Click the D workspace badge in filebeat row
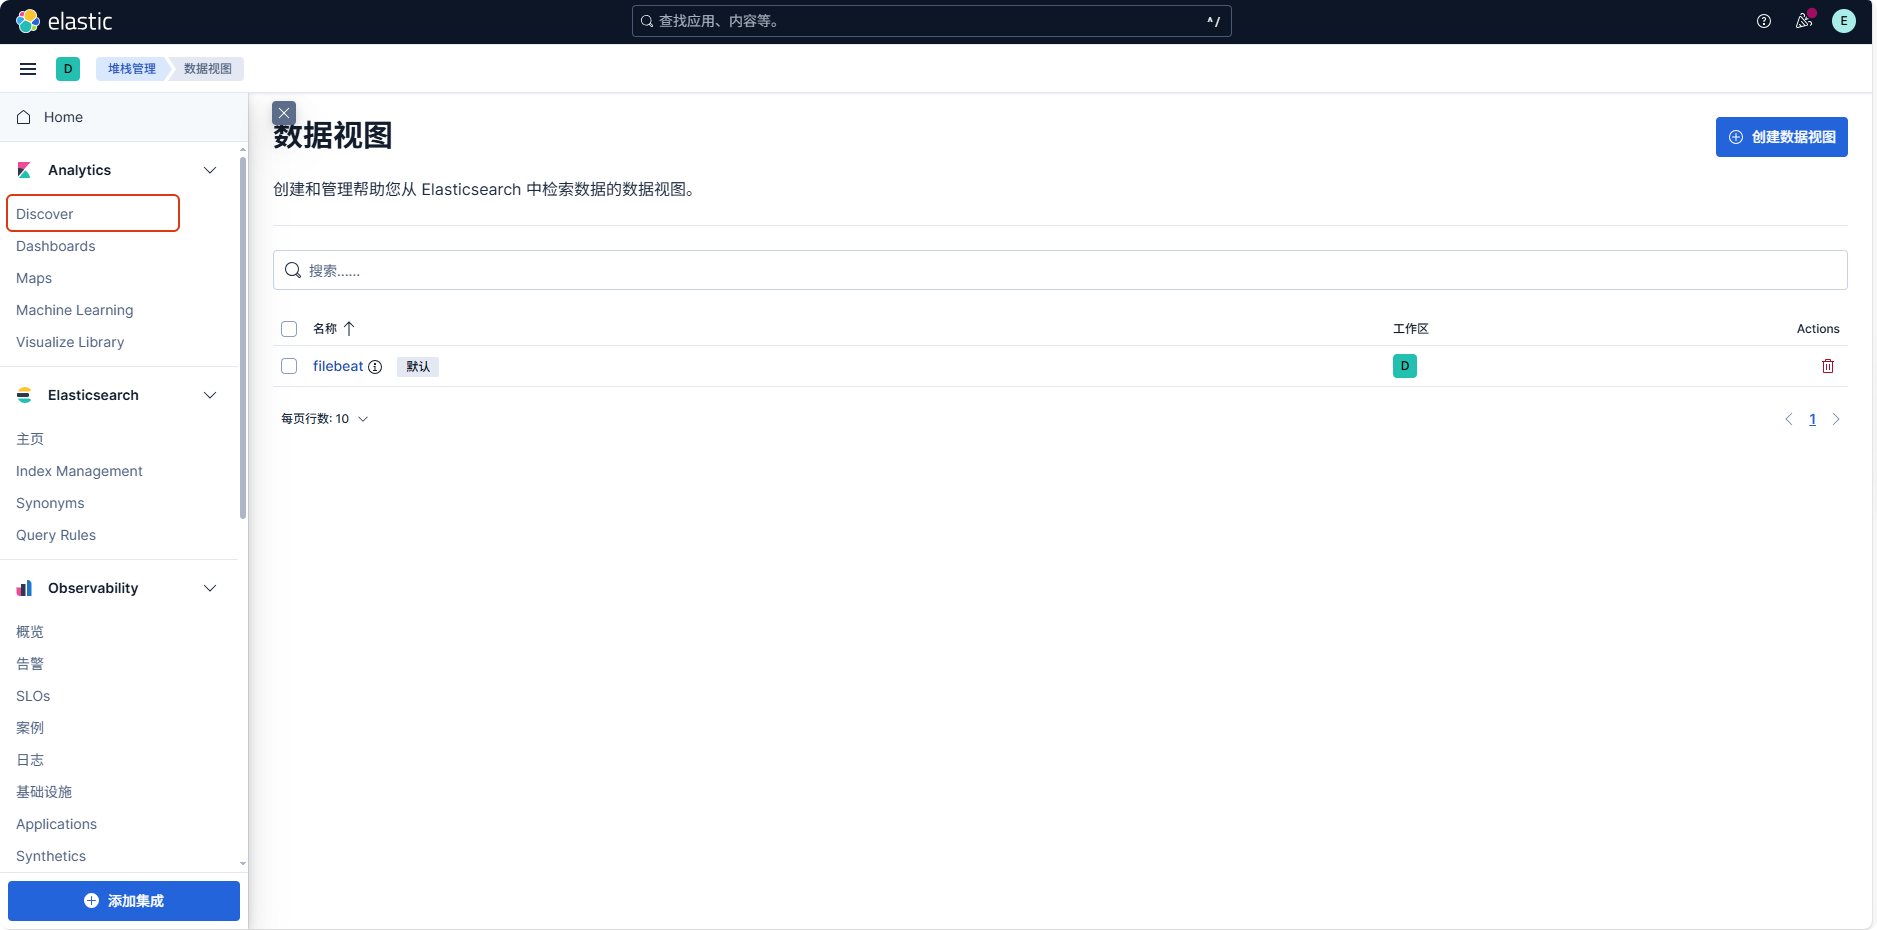Viewport: 1877px width, 930px height. [x=1405, y=366]
